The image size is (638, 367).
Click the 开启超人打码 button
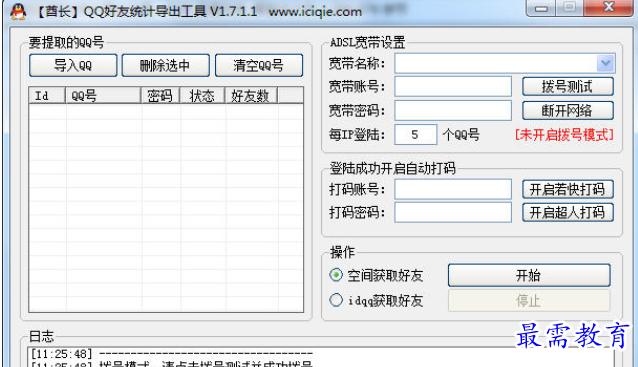tap(568, 212)
